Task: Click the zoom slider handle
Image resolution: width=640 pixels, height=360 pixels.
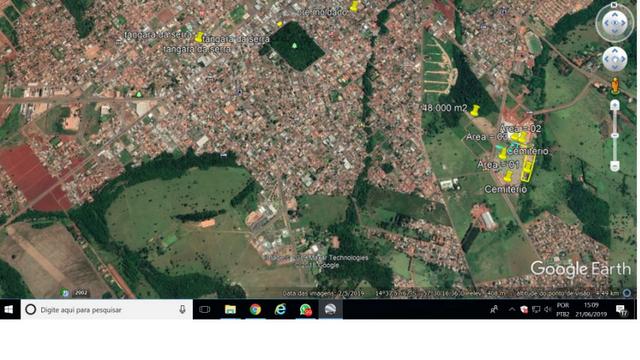Action: (x=615, y=136)
